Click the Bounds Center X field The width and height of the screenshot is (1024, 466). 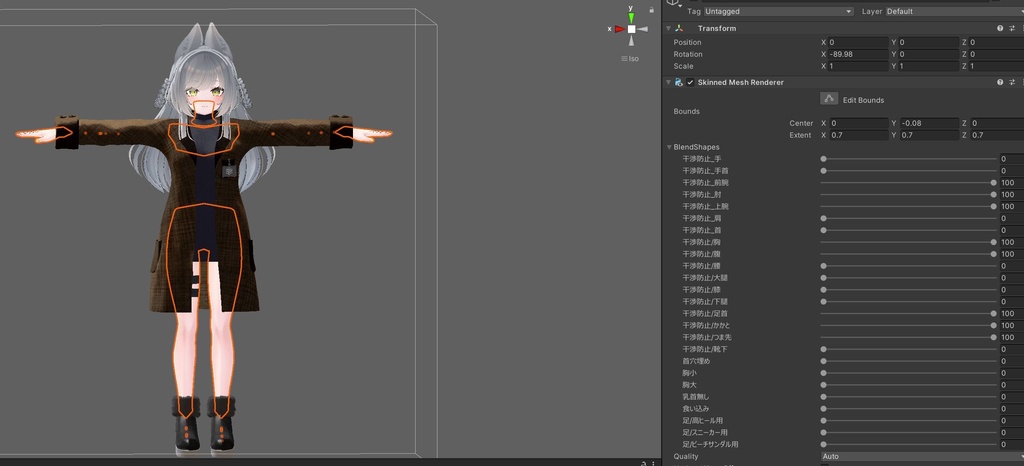pyautogui.click(x=858, y=123)
